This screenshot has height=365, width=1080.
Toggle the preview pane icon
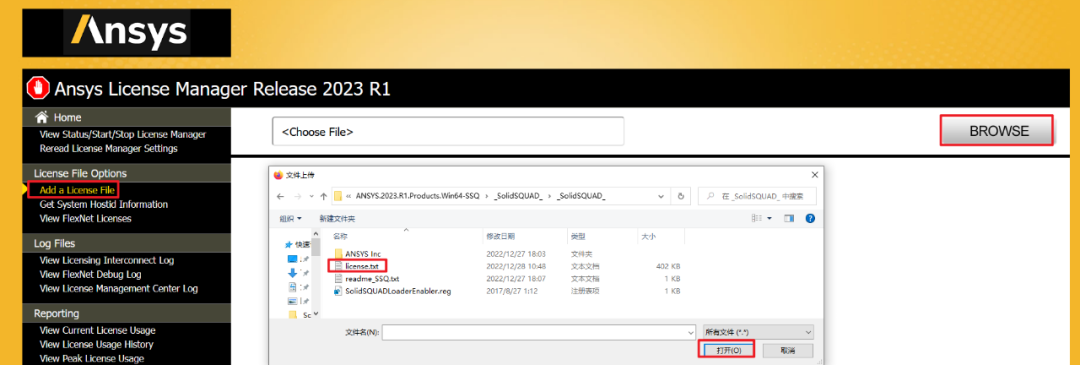click(x=789, y=218)
